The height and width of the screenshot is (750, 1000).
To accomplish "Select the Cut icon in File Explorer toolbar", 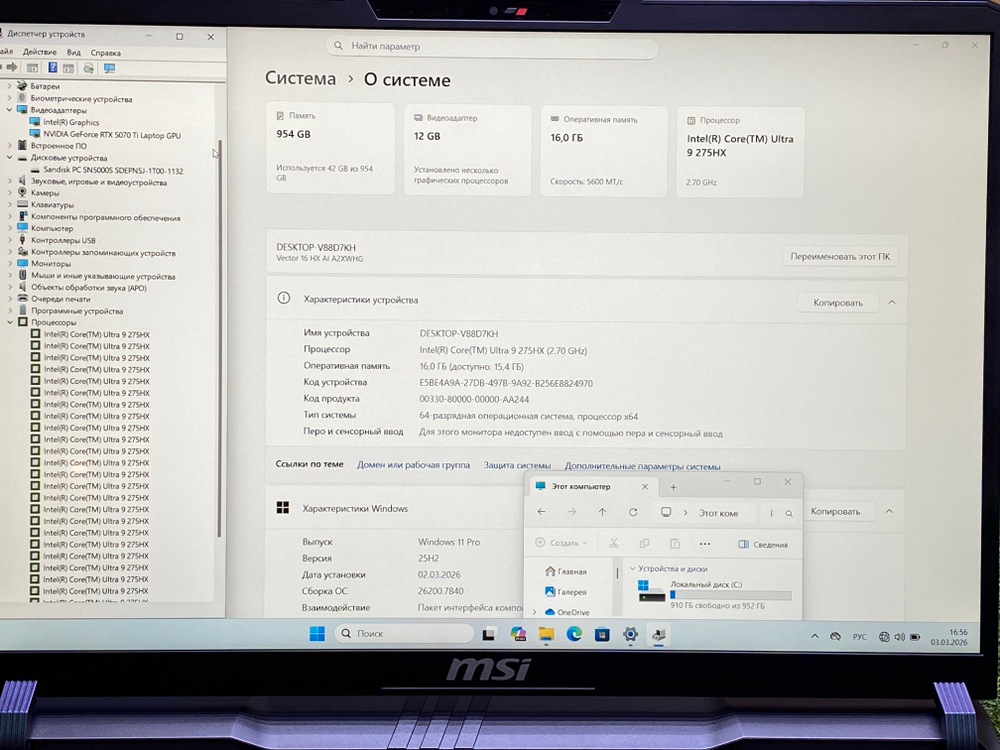I will 614,543.
